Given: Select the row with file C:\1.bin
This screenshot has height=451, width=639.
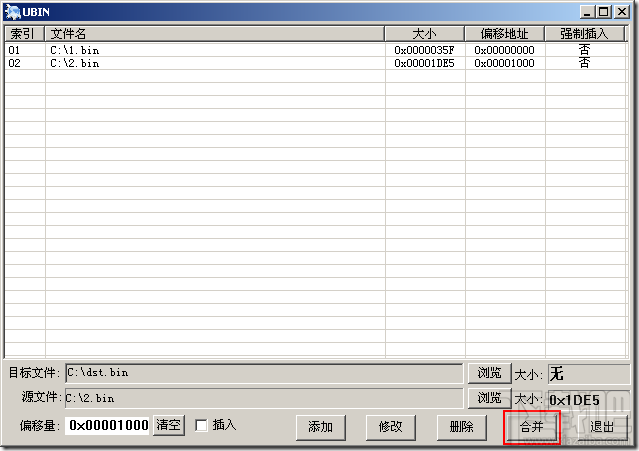Looking at the screenshot, I should pos(315,50).
